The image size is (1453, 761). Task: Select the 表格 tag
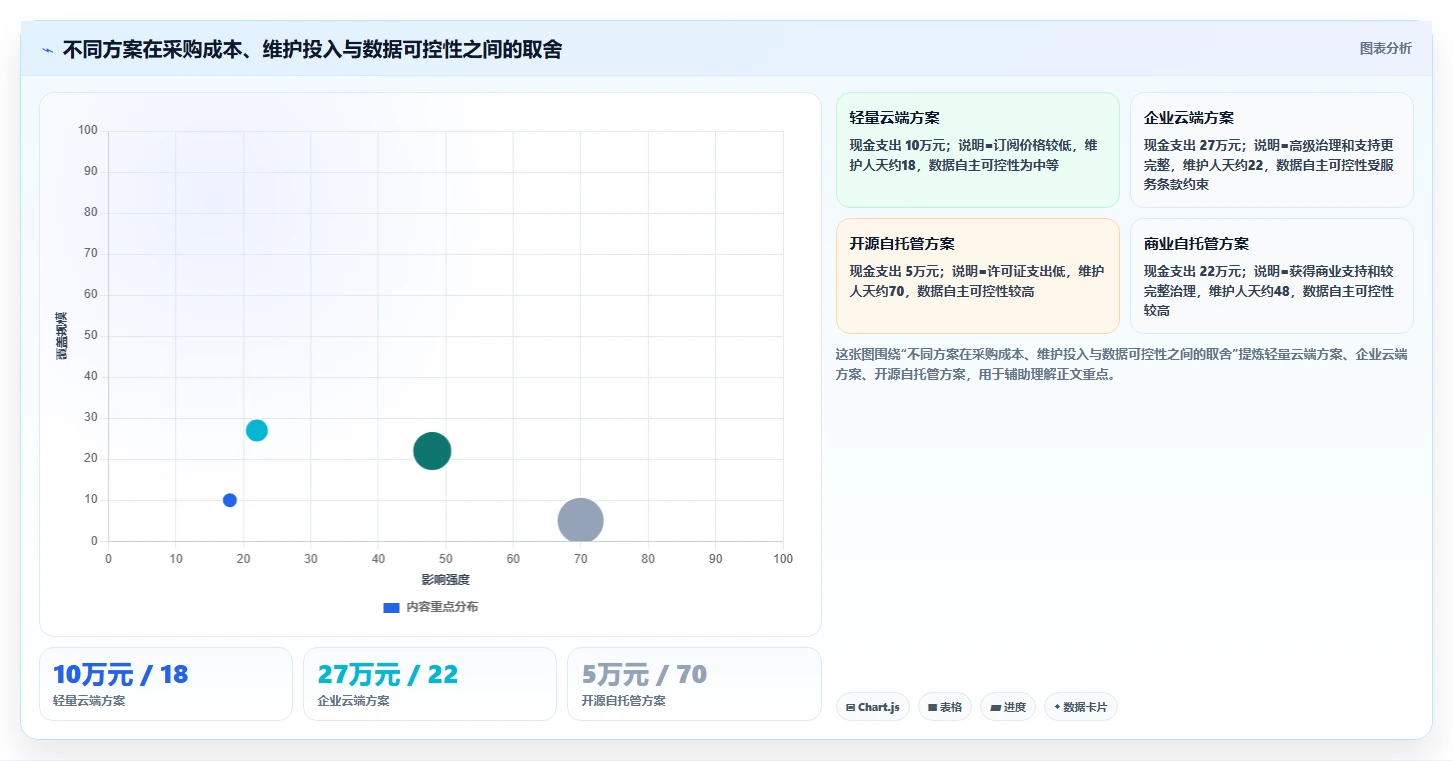pos(945,707)
